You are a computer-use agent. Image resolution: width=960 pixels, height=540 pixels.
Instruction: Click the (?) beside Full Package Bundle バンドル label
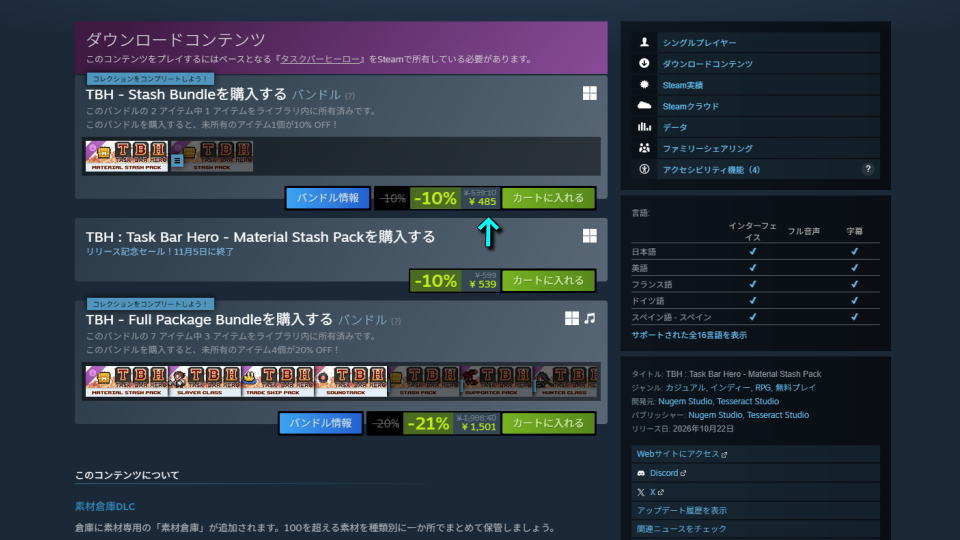coord(396,321)
